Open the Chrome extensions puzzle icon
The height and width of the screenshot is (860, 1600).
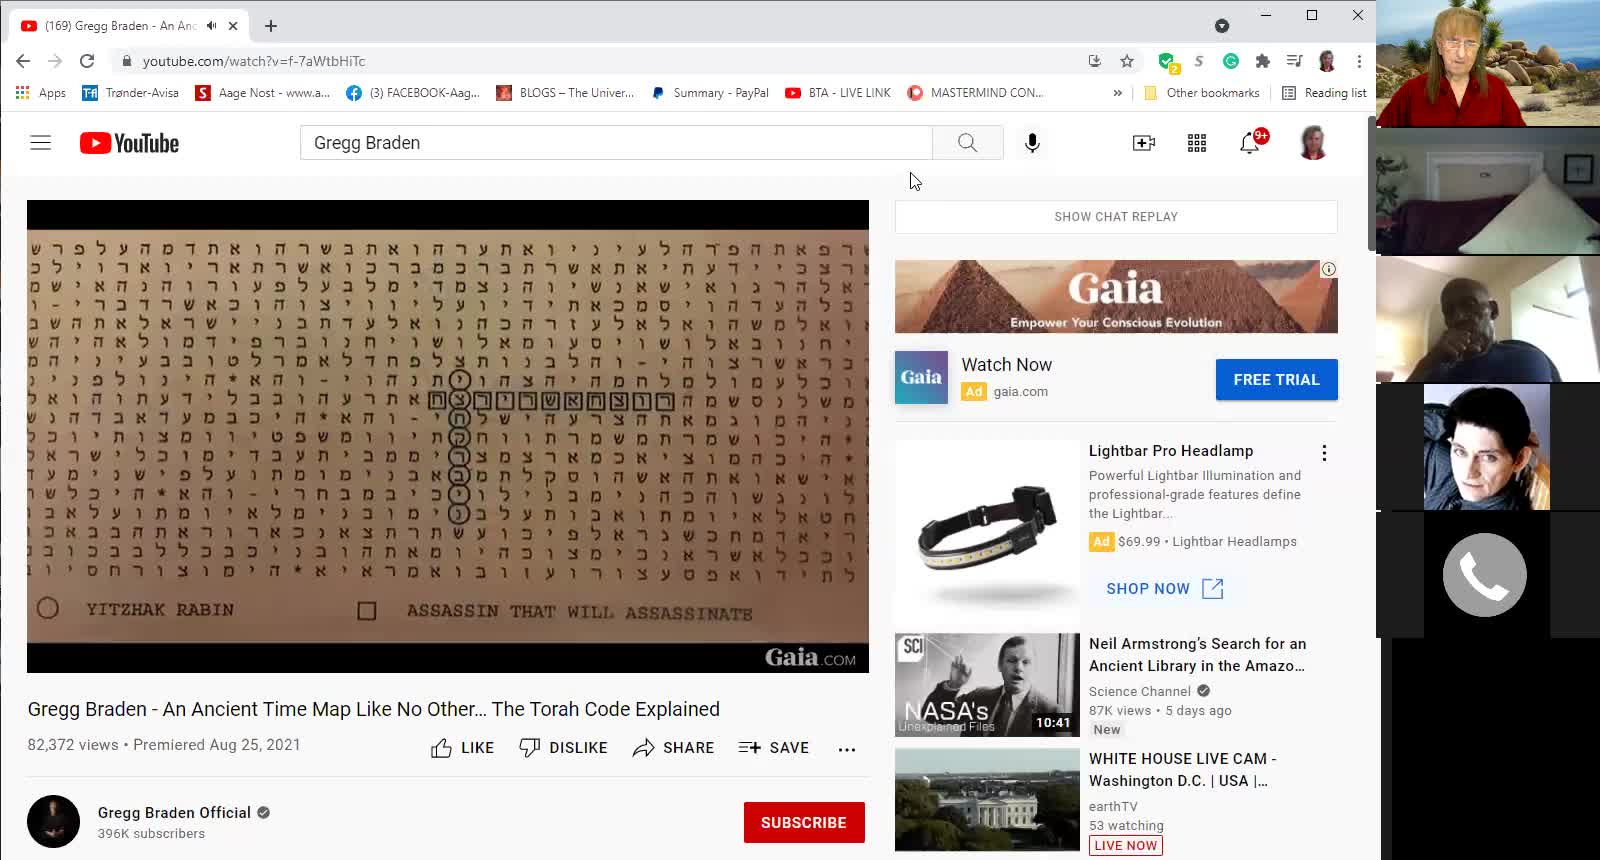point(1263,61)
